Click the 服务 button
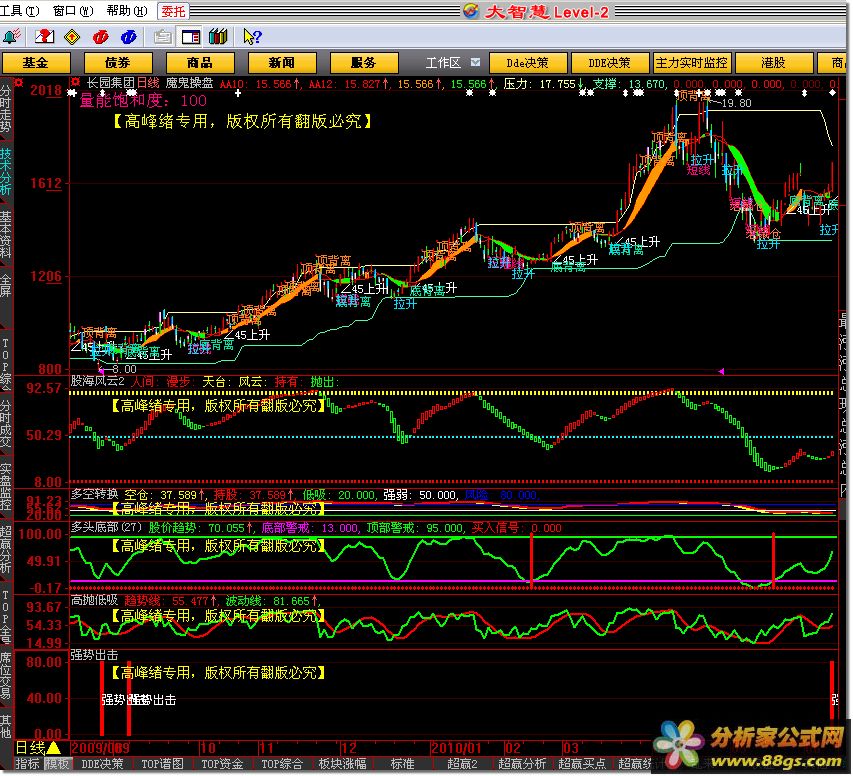 pyautogui.click(x=363, y=63)
